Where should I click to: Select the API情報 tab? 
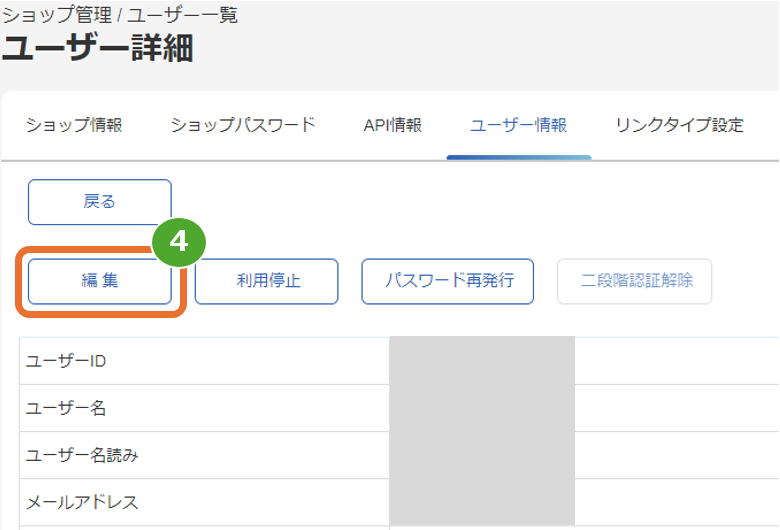tap(392, 125)
